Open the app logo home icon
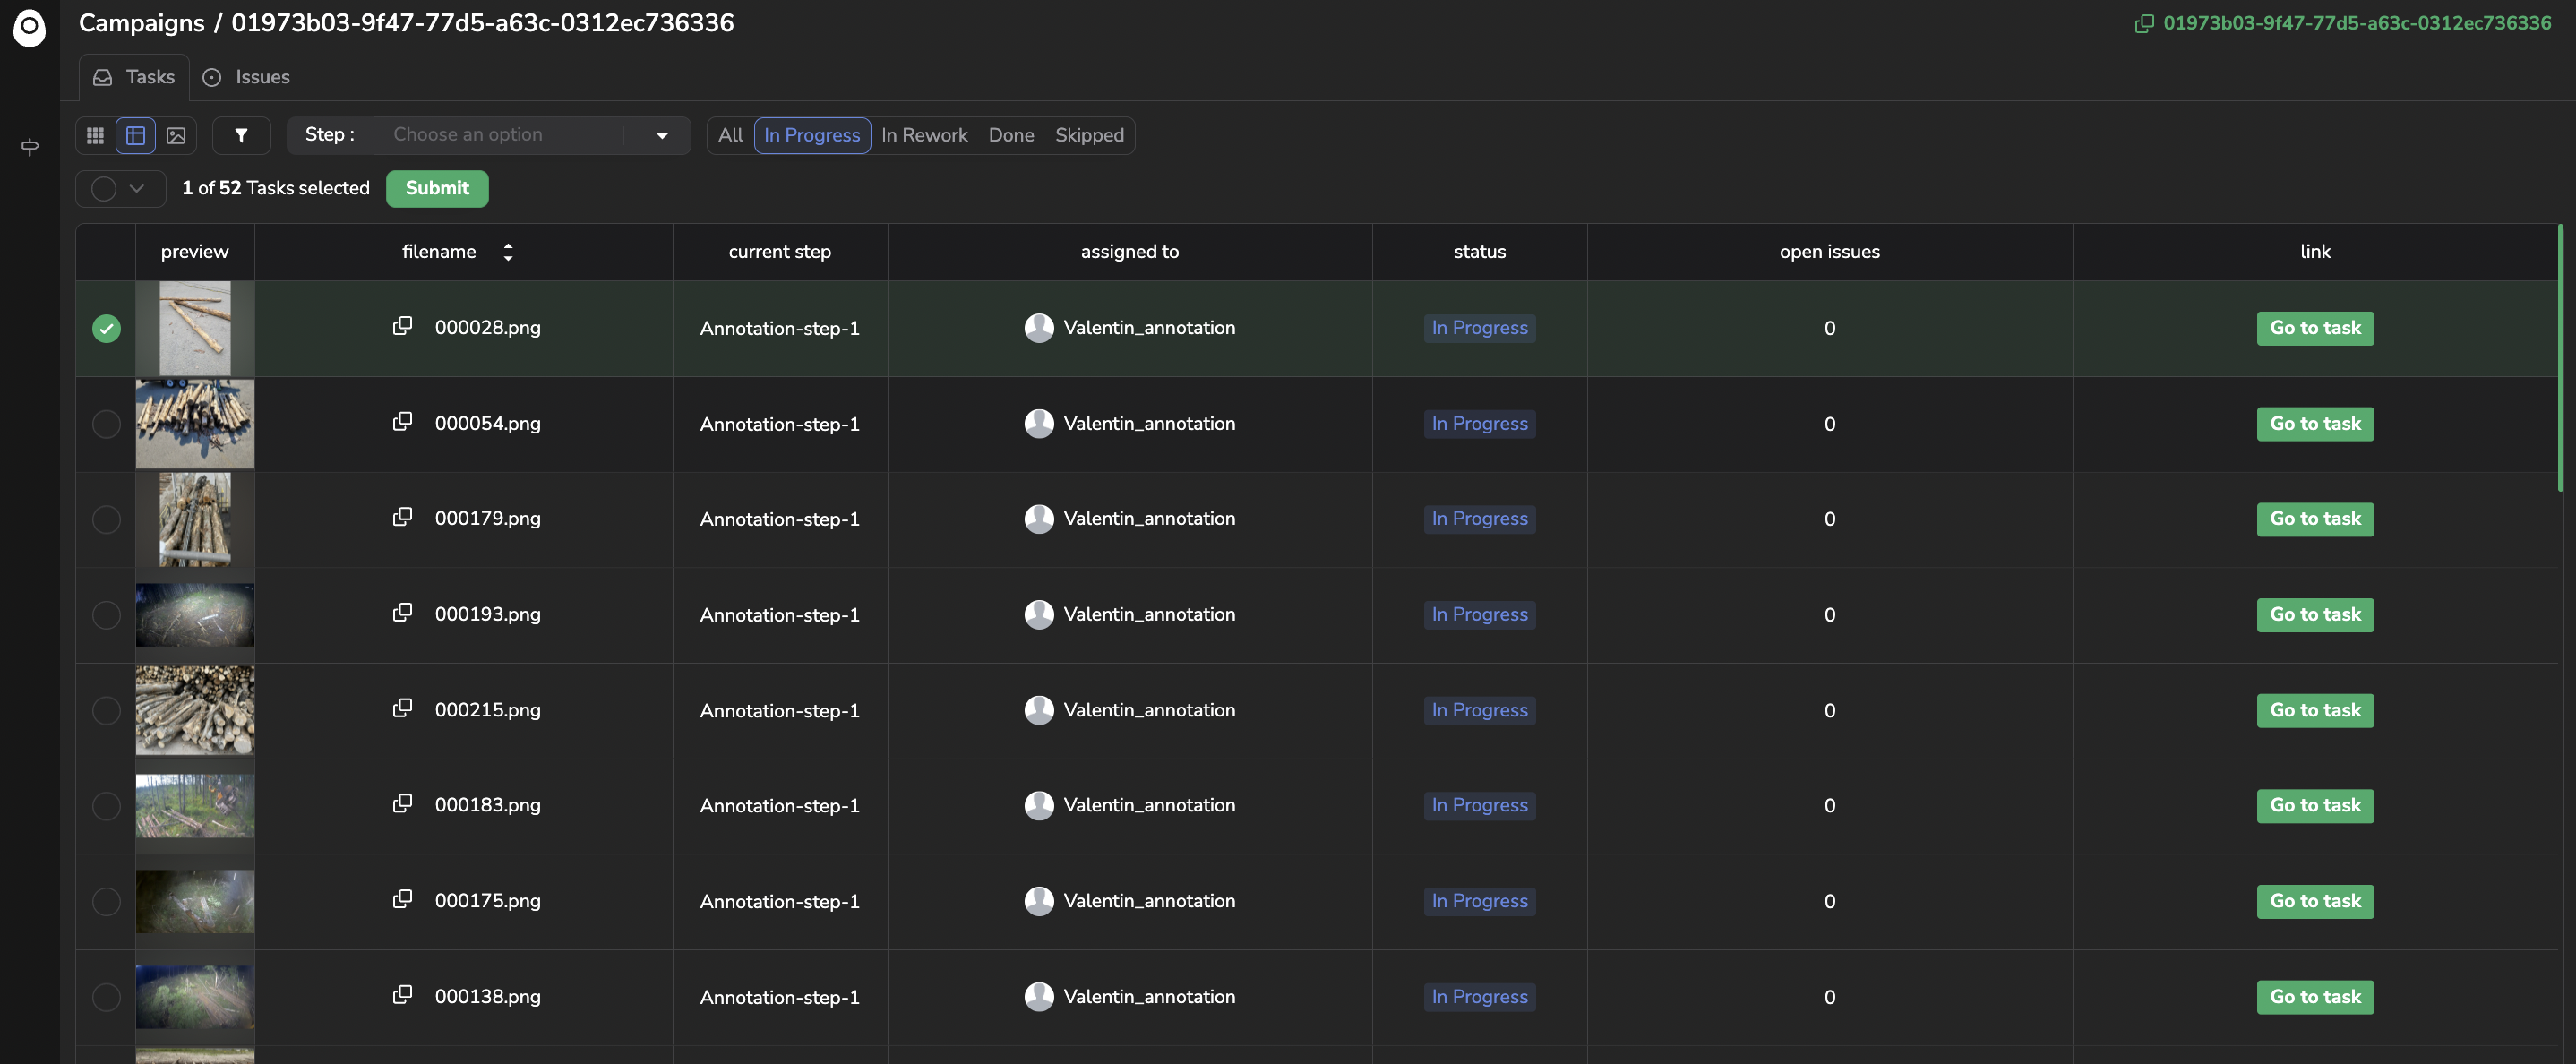The height and width of the screenshot is (1064, 2576). pos(29,27)
